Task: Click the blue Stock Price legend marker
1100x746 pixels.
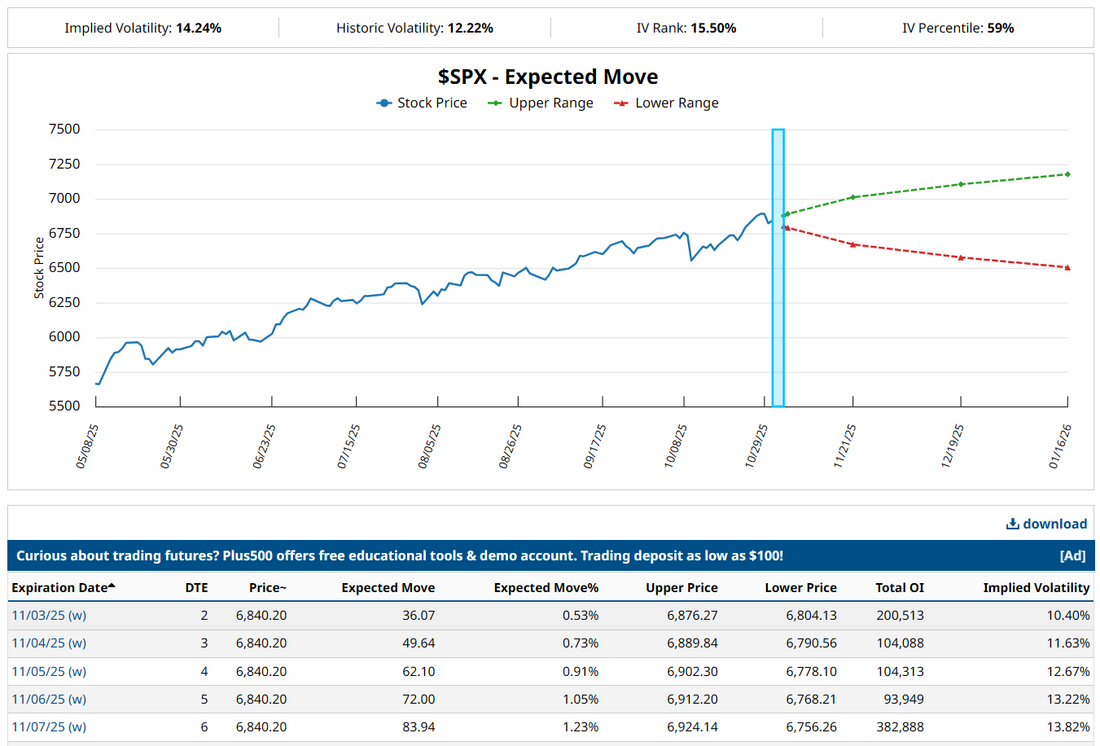Action: pos(384,103)
